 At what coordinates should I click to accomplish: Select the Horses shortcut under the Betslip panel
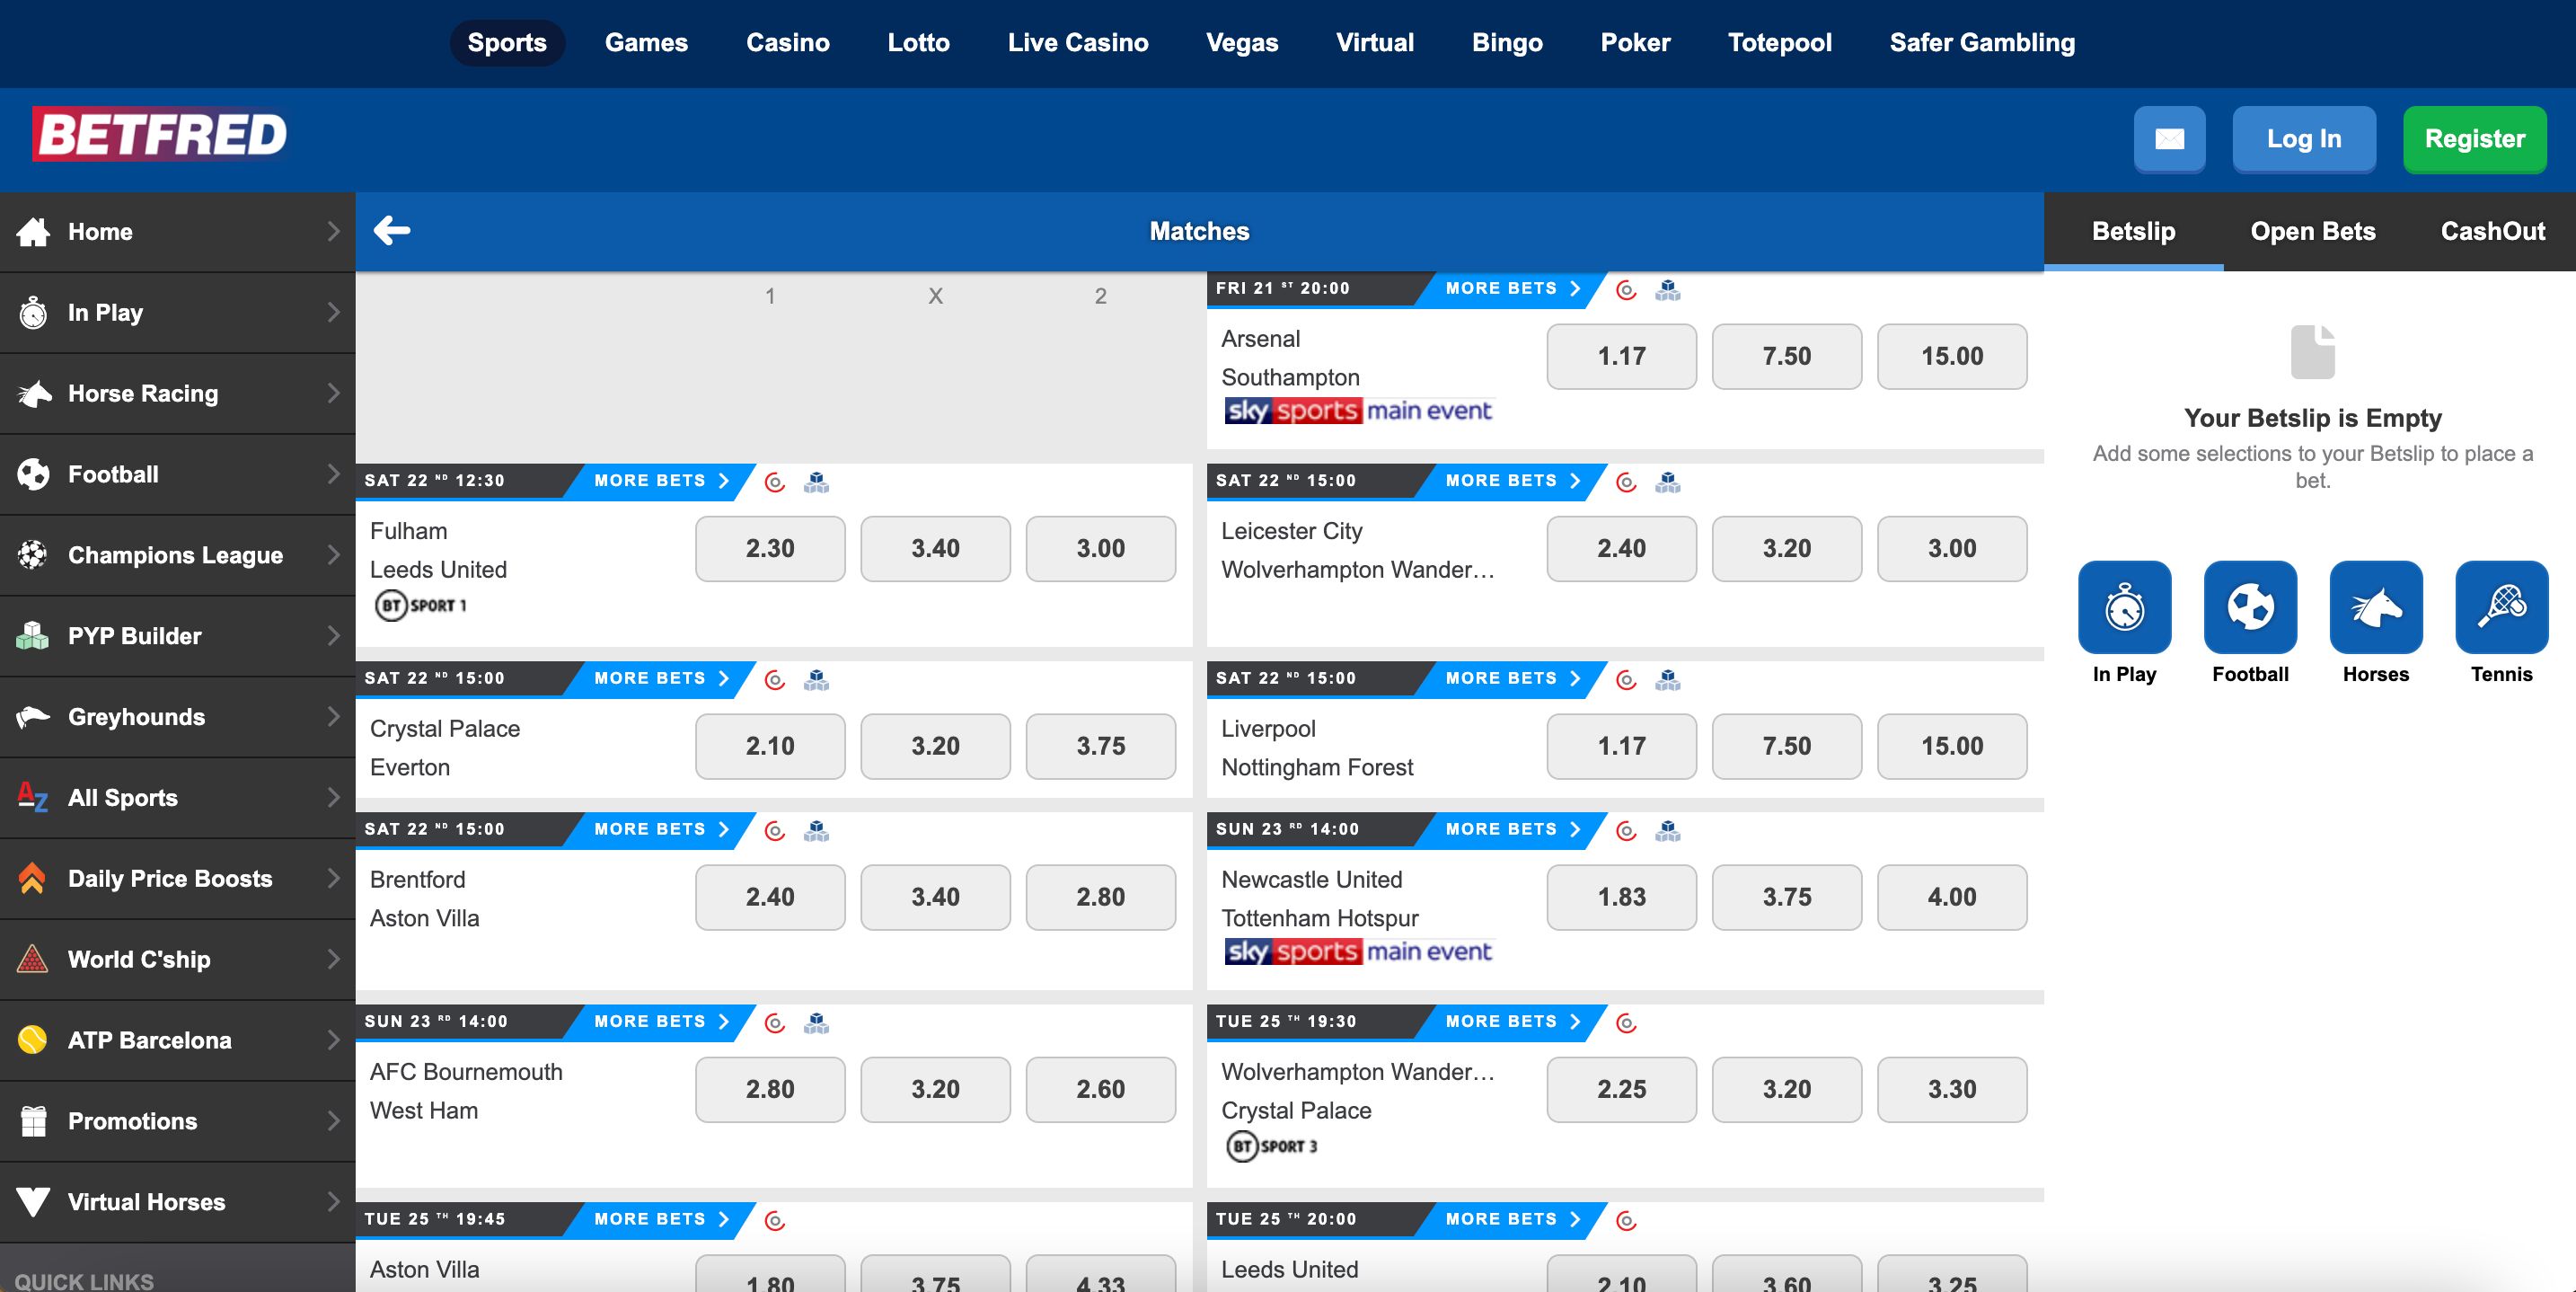pos(2375,607)
